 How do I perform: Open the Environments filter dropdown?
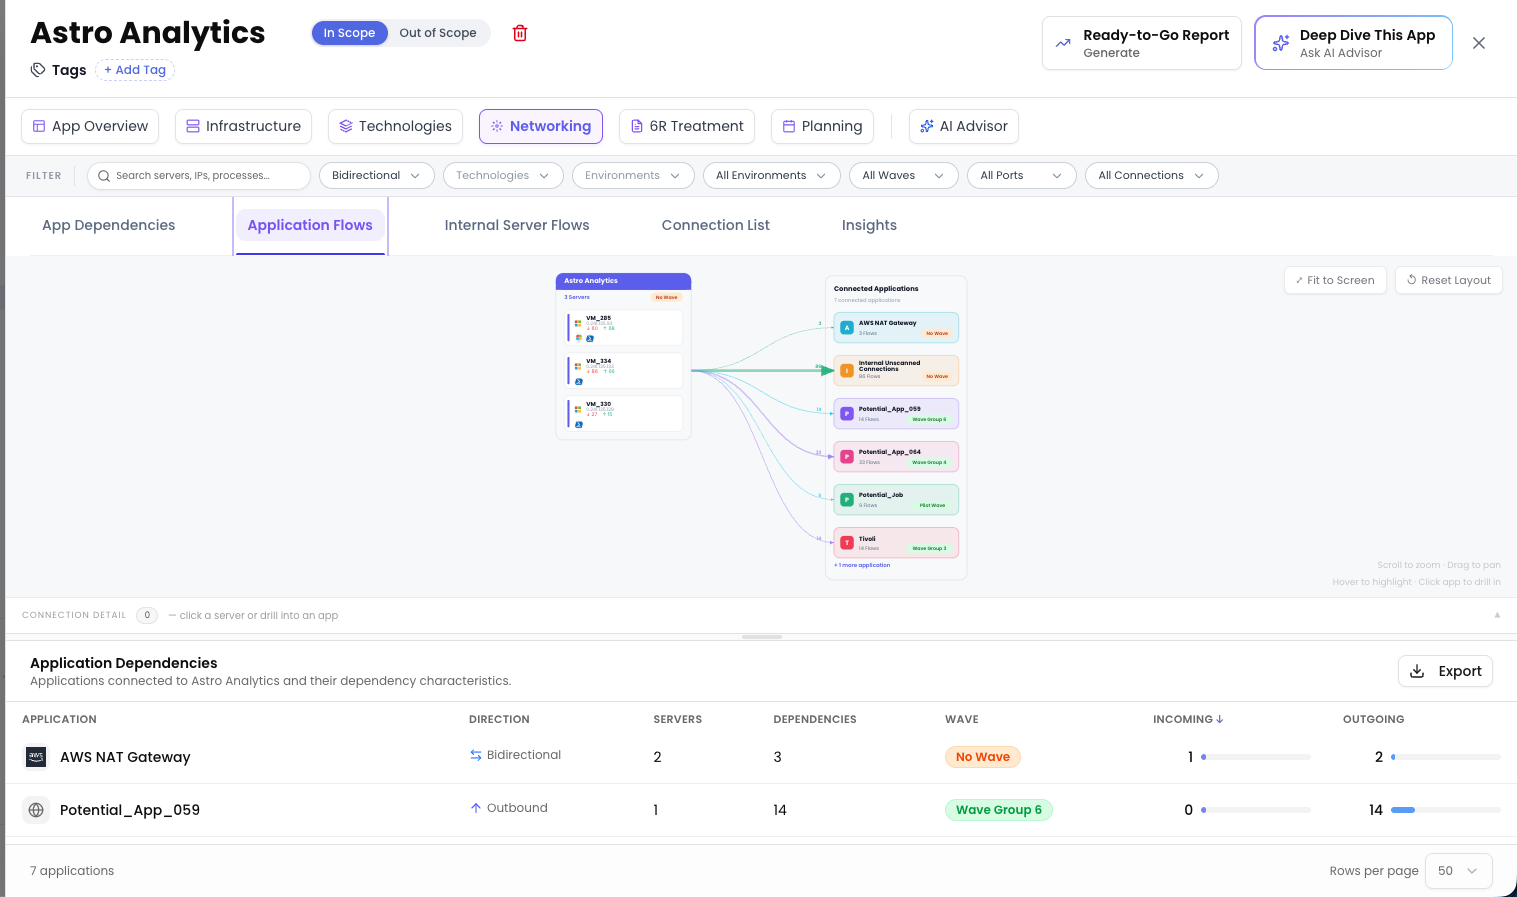633,176
